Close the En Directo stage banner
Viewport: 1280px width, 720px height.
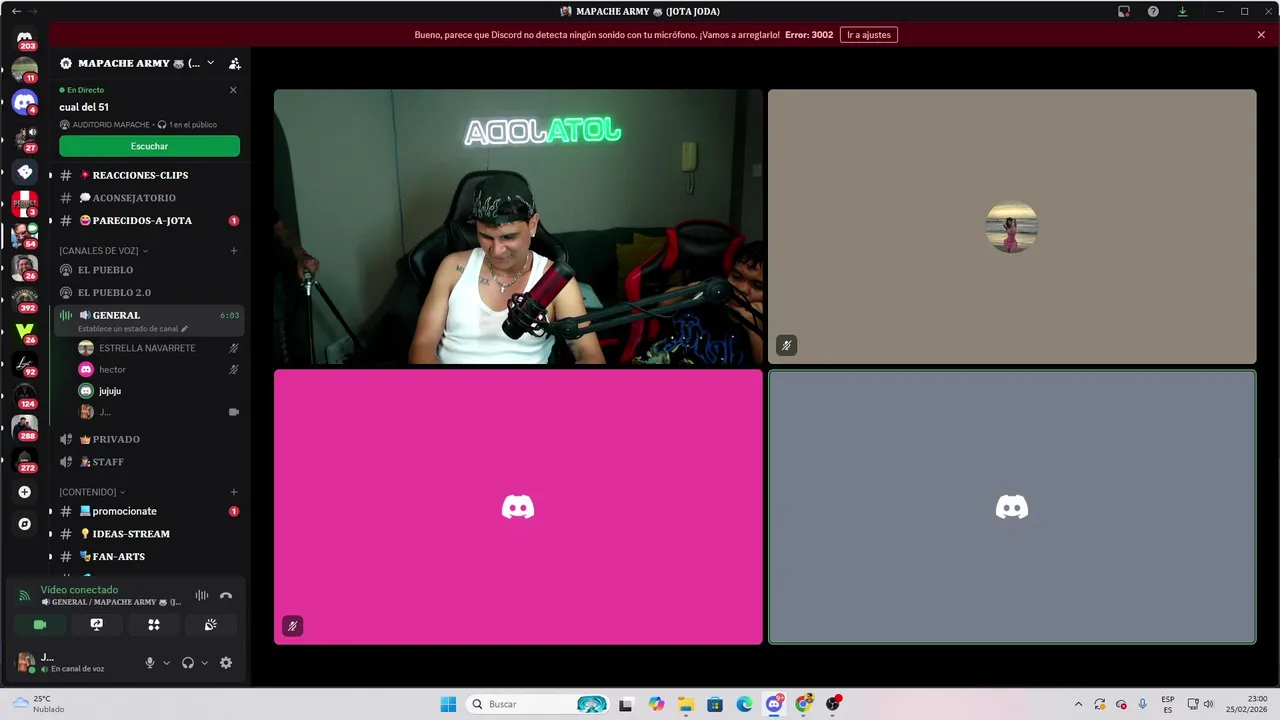[233, 90]
